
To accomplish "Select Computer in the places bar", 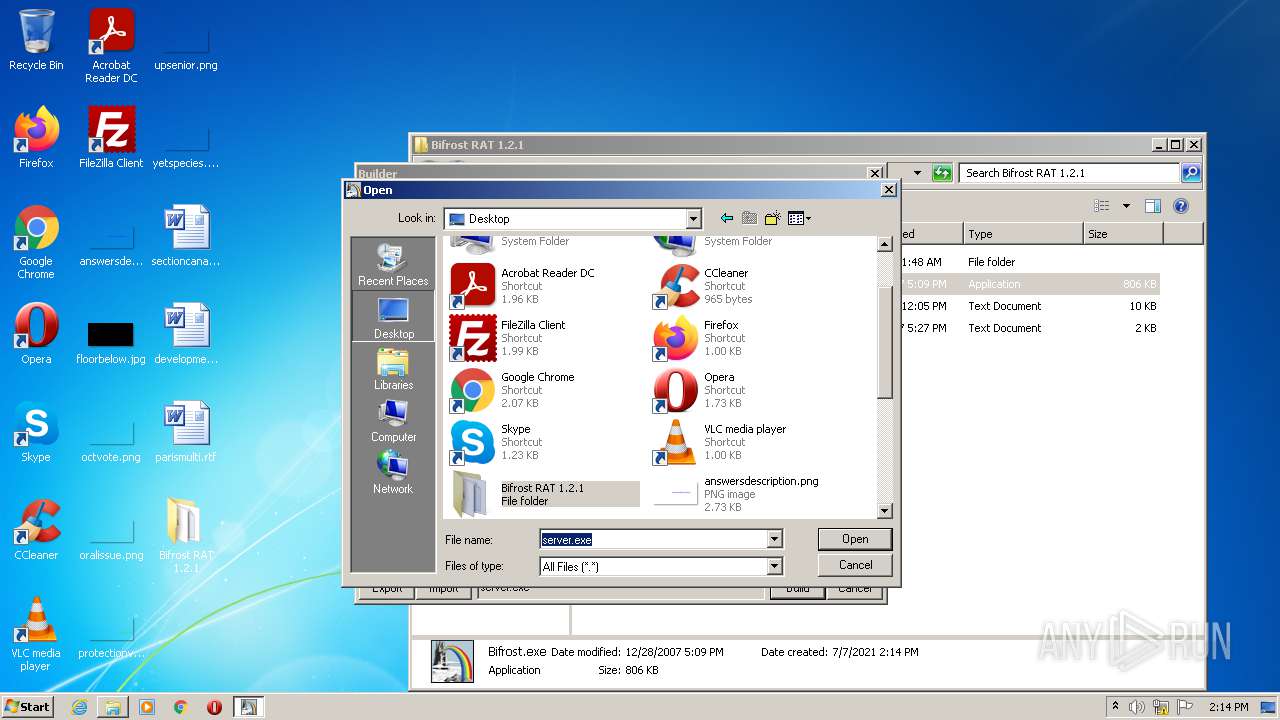I will point(393,421).
